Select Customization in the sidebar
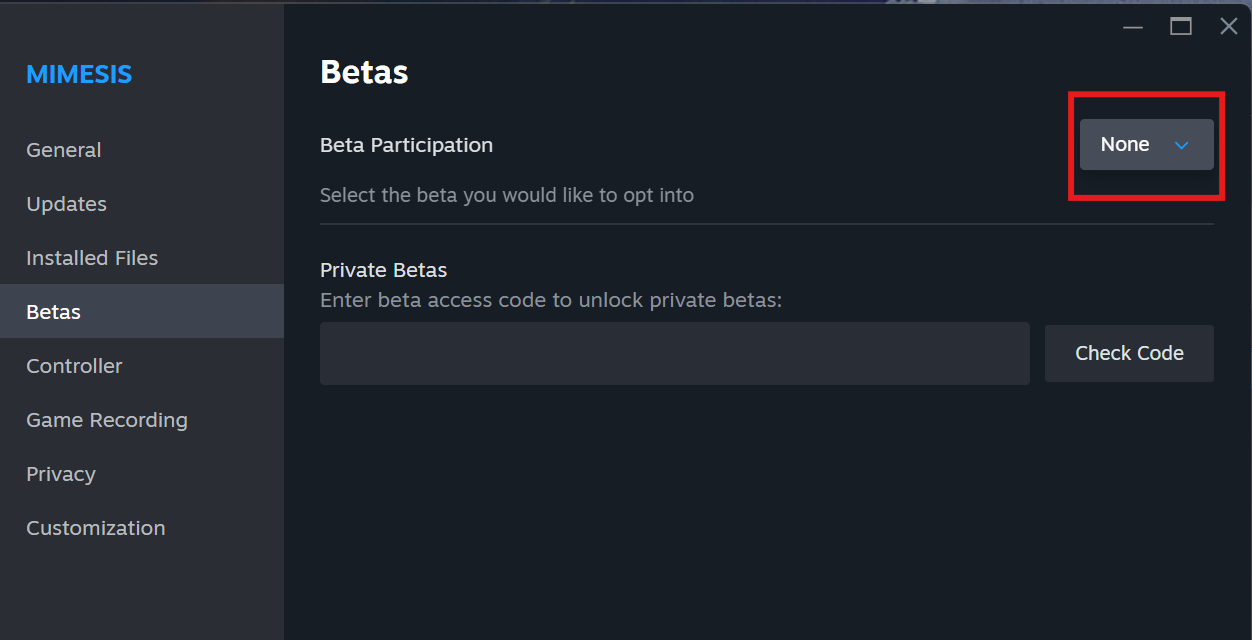This screenshot has width=1252, height=640. coord(96,528)
